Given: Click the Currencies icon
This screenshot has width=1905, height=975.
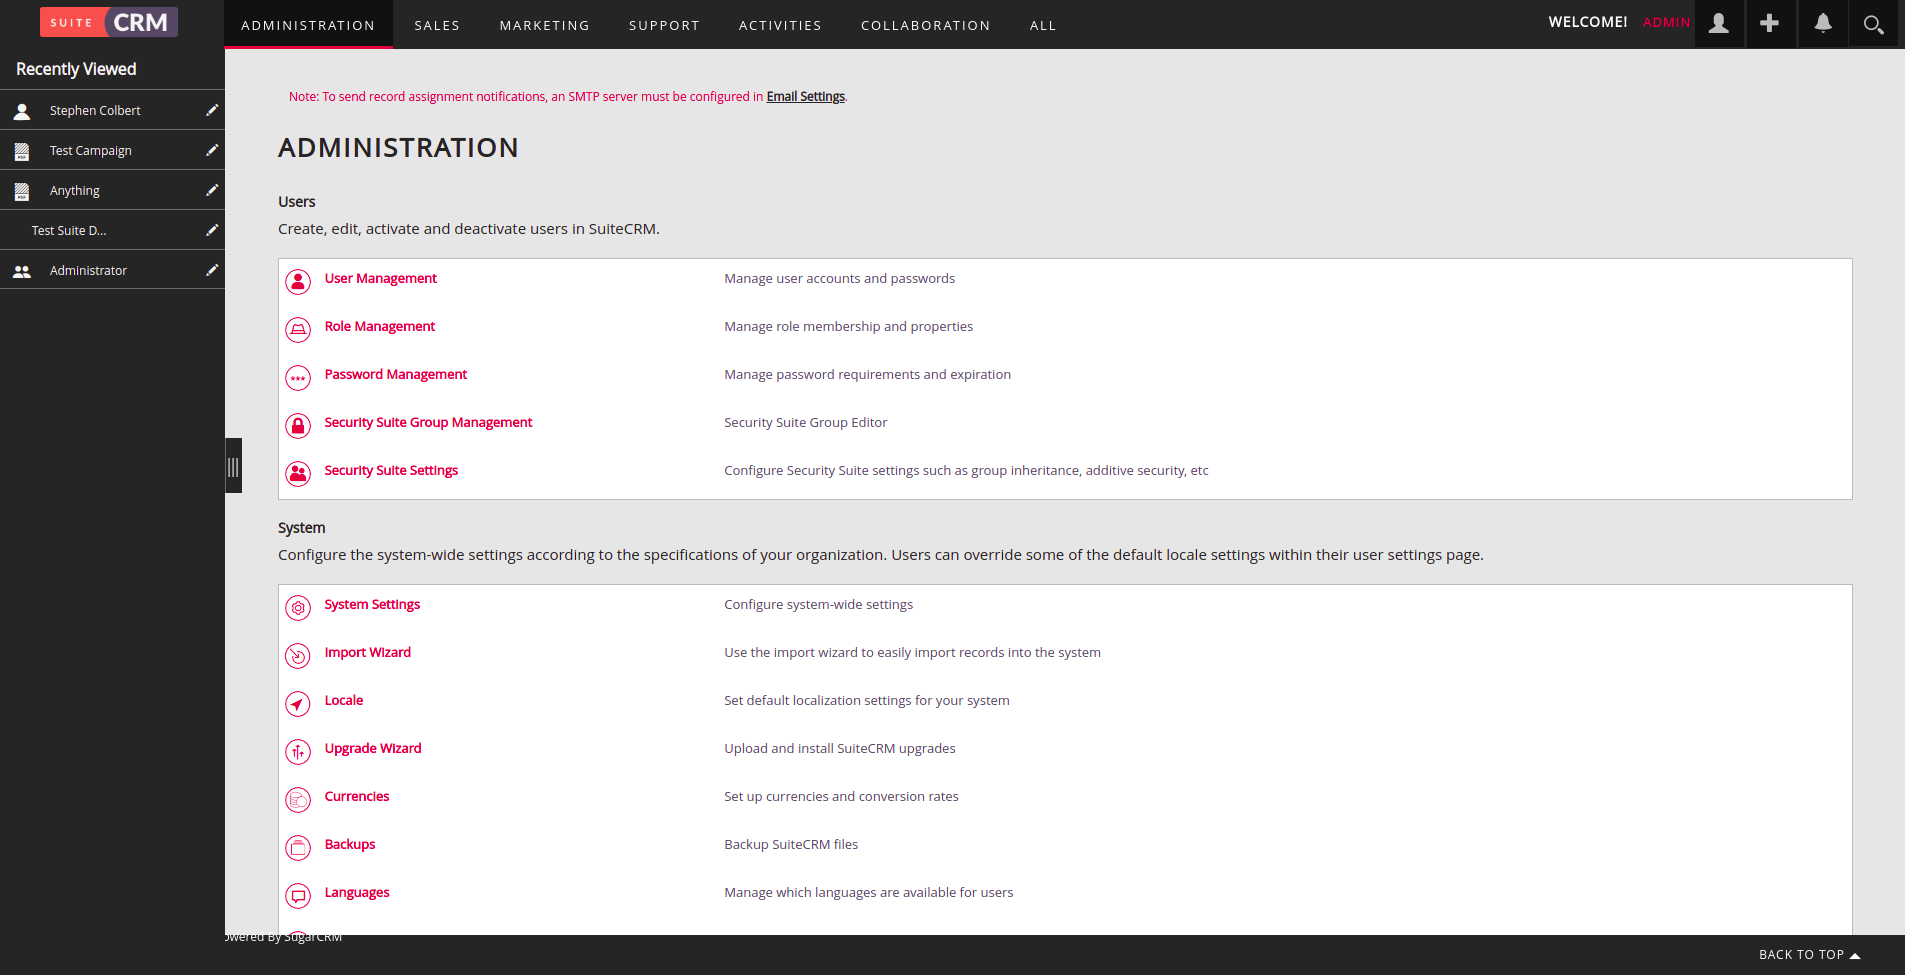Looking at the screenshot, I should [298, 800].
